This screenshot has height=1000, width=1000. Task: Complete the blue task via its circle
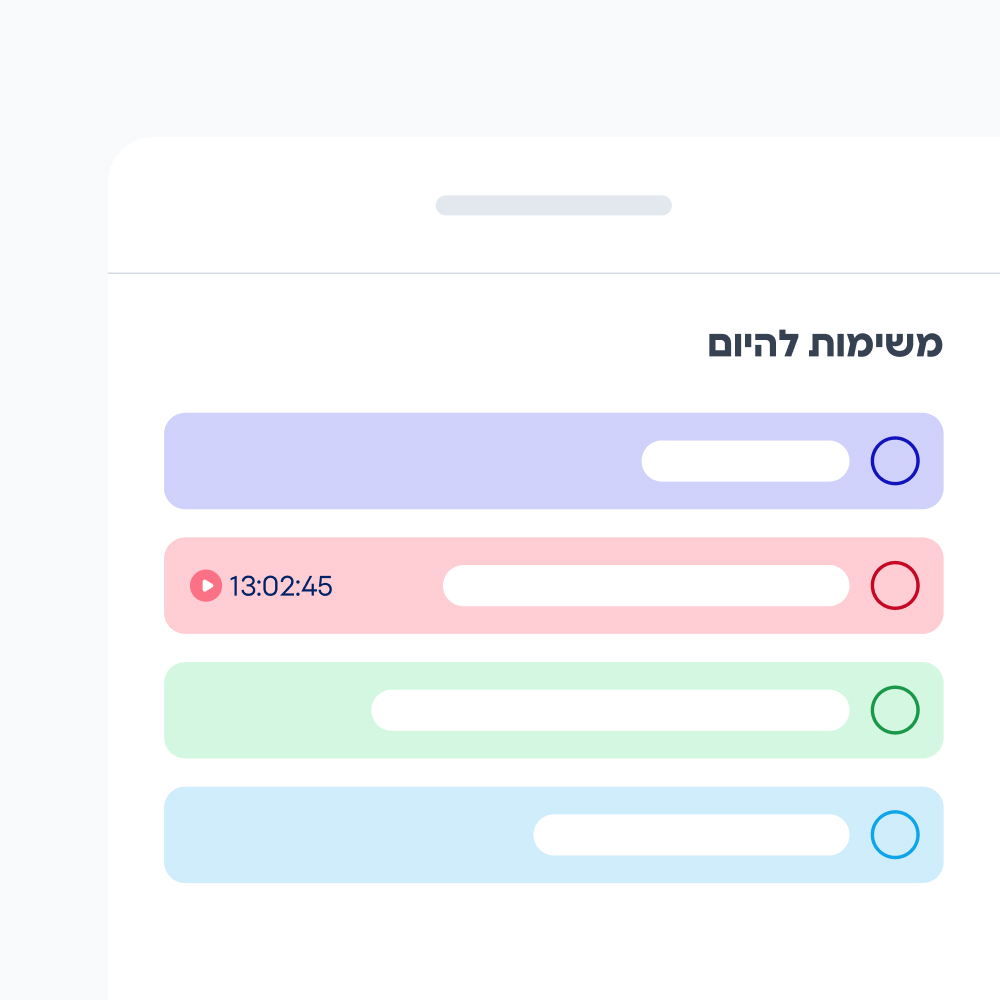point(894,835)
